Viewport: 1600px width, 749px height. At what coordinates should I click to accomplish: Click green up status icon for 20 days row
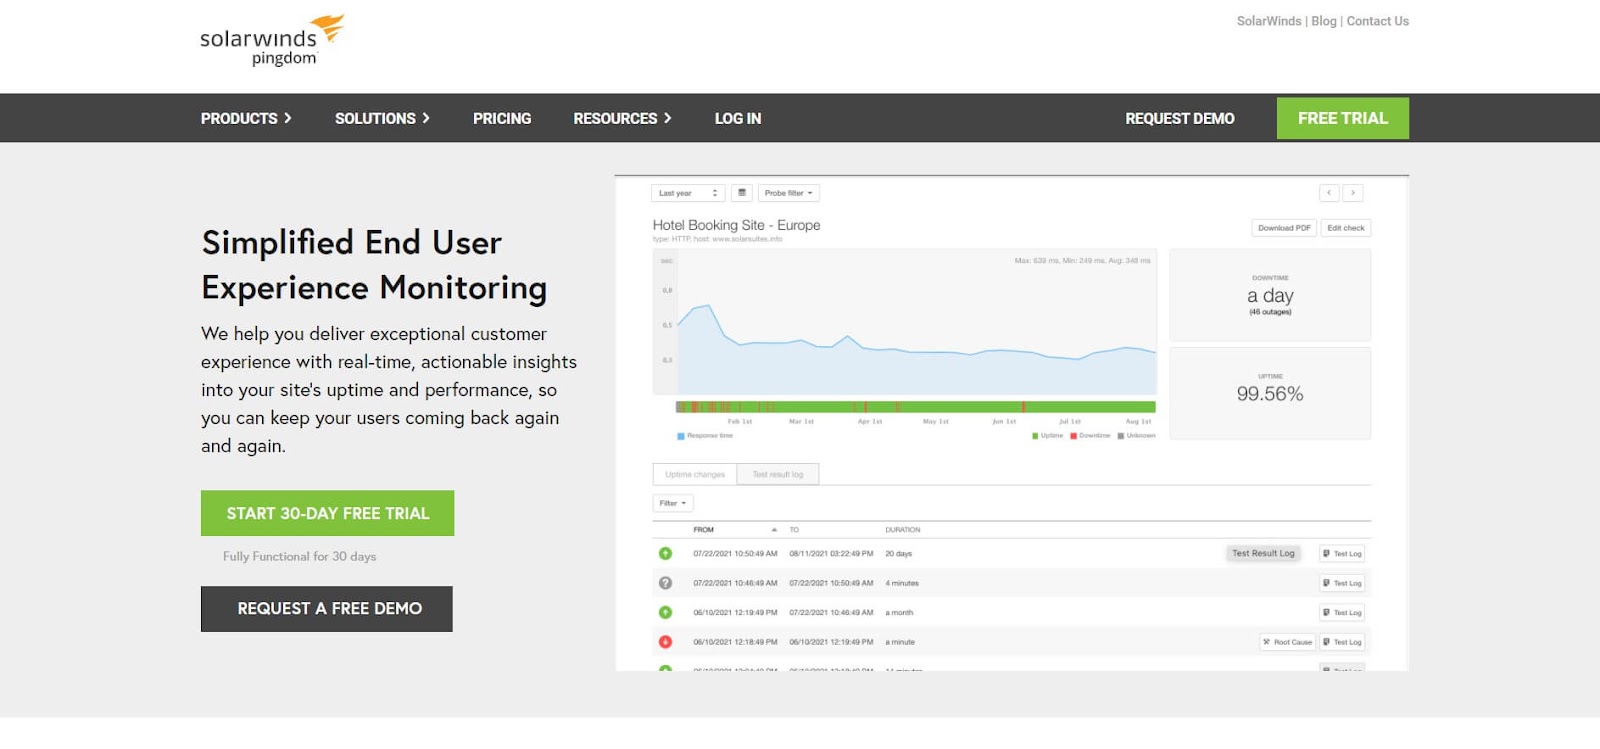(x=665, y=553)
